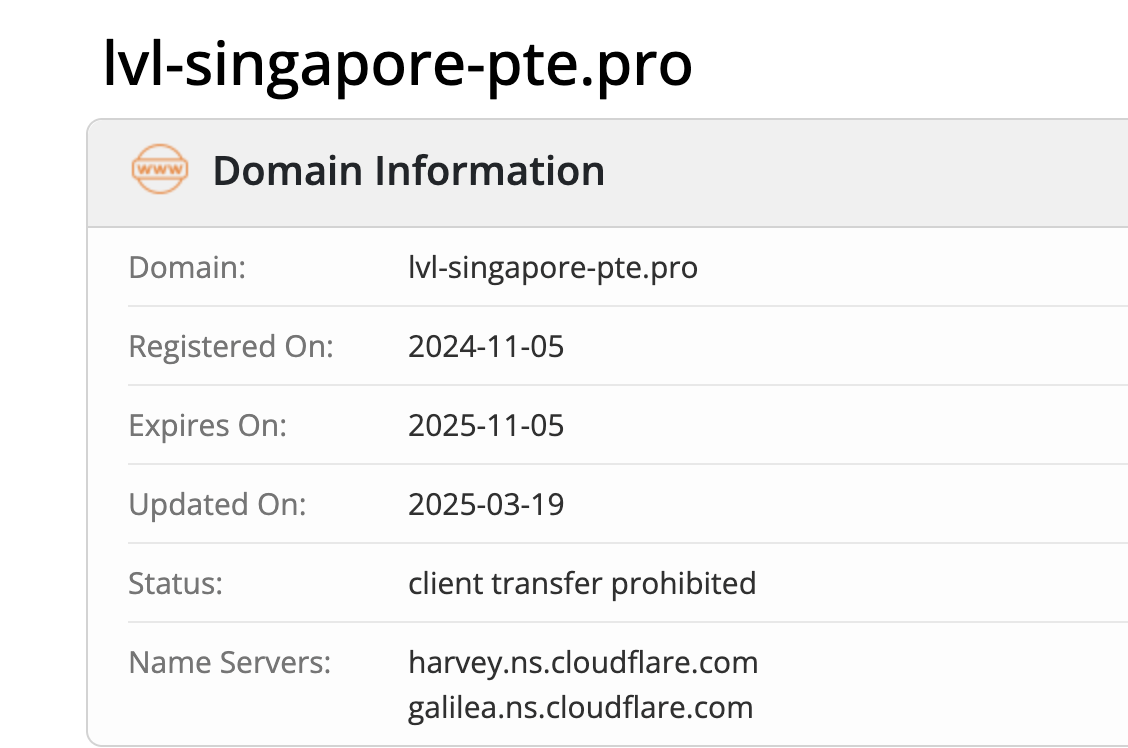Select the 2024-11-05 registration date

pyautogui.click(x=486, y=347)
